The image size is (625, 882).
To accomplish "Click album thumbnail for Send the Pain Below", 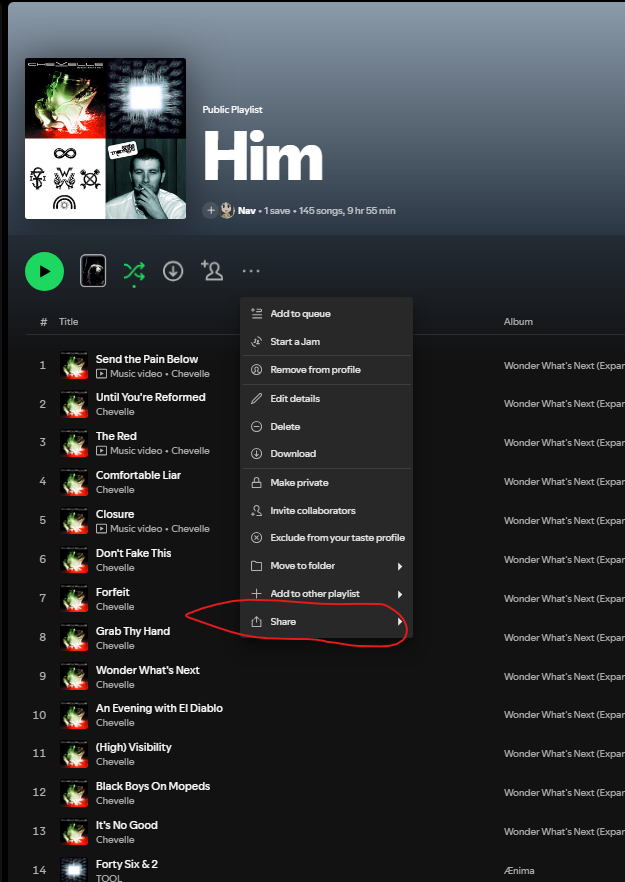I will (x=74, y=366).
